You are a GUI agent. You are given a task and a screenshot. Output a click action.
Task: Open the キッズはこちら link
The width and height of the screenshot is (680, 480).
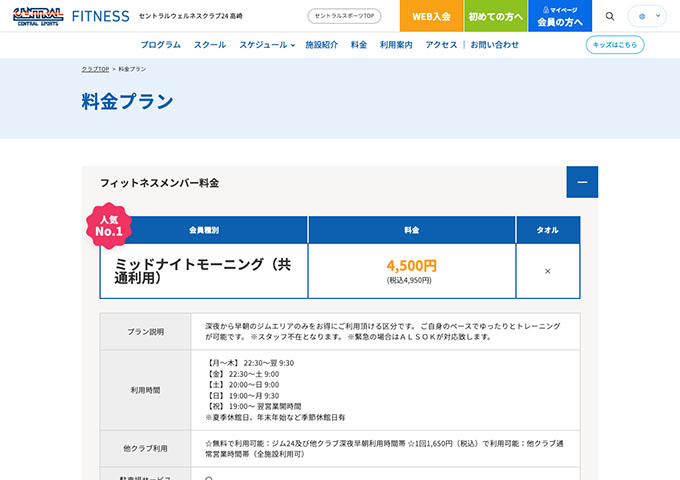pyautogui.click(x=614, y=45)
